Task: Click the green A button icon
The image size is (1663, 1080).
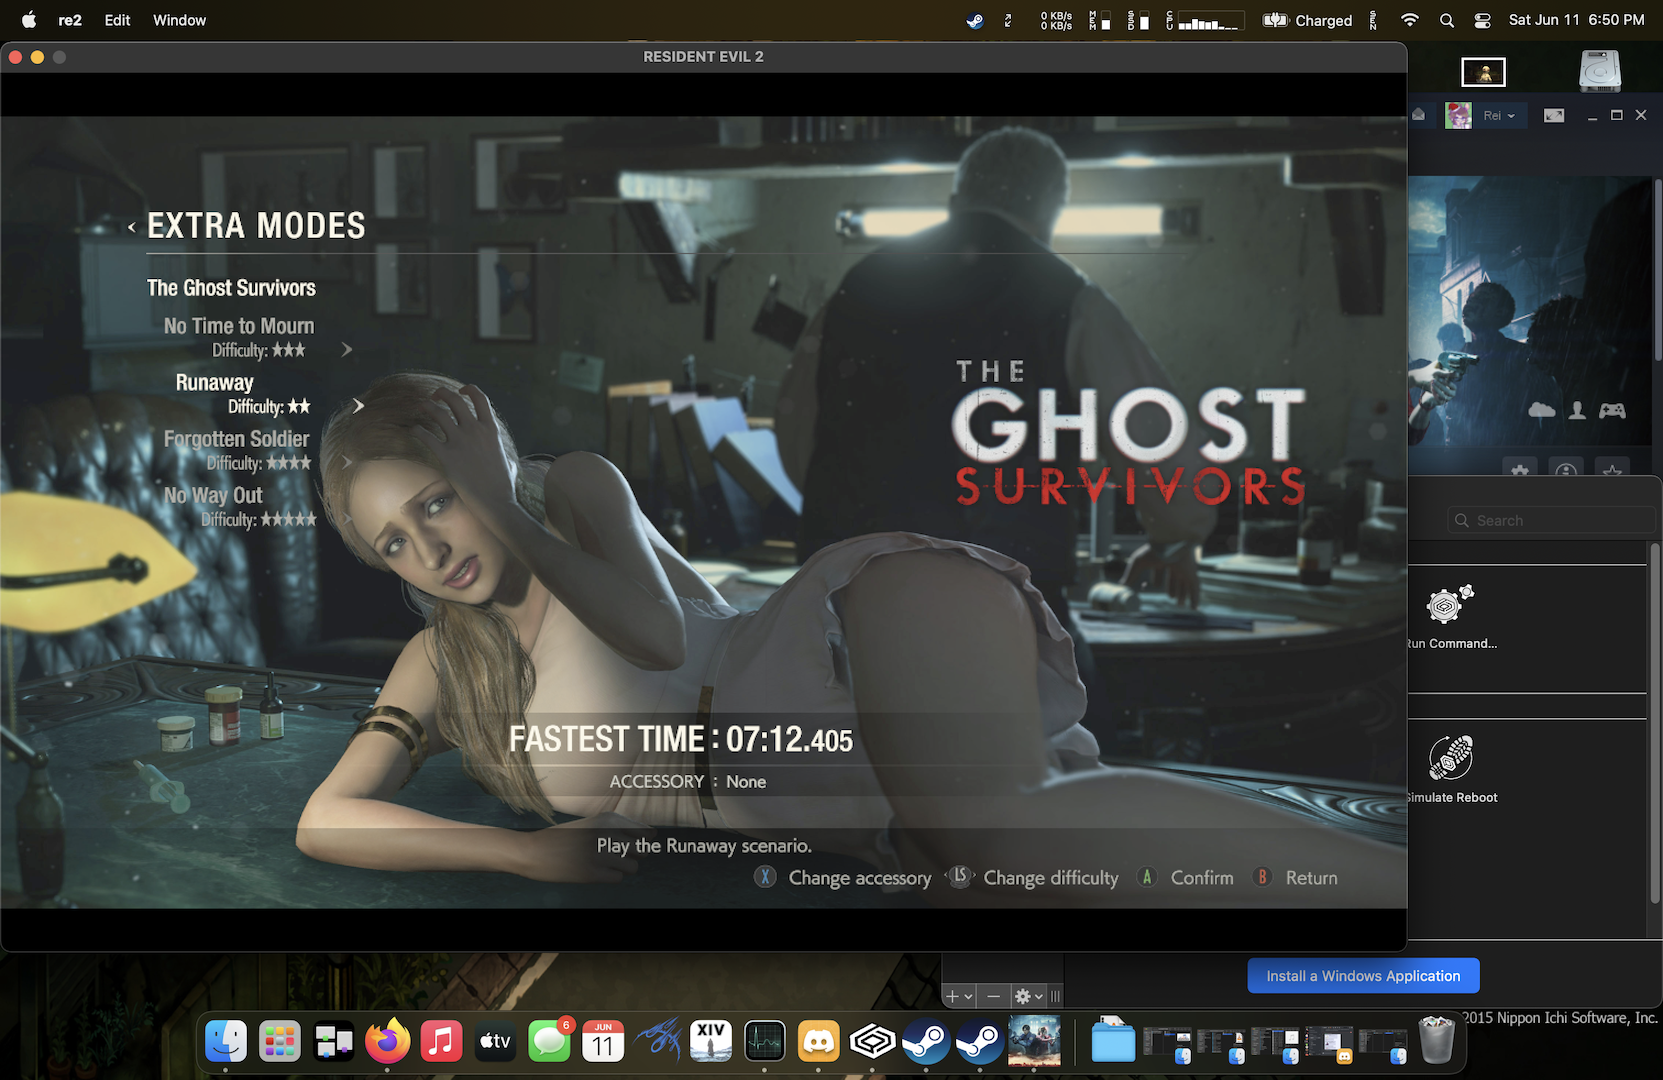Action: pos(1147,877)
